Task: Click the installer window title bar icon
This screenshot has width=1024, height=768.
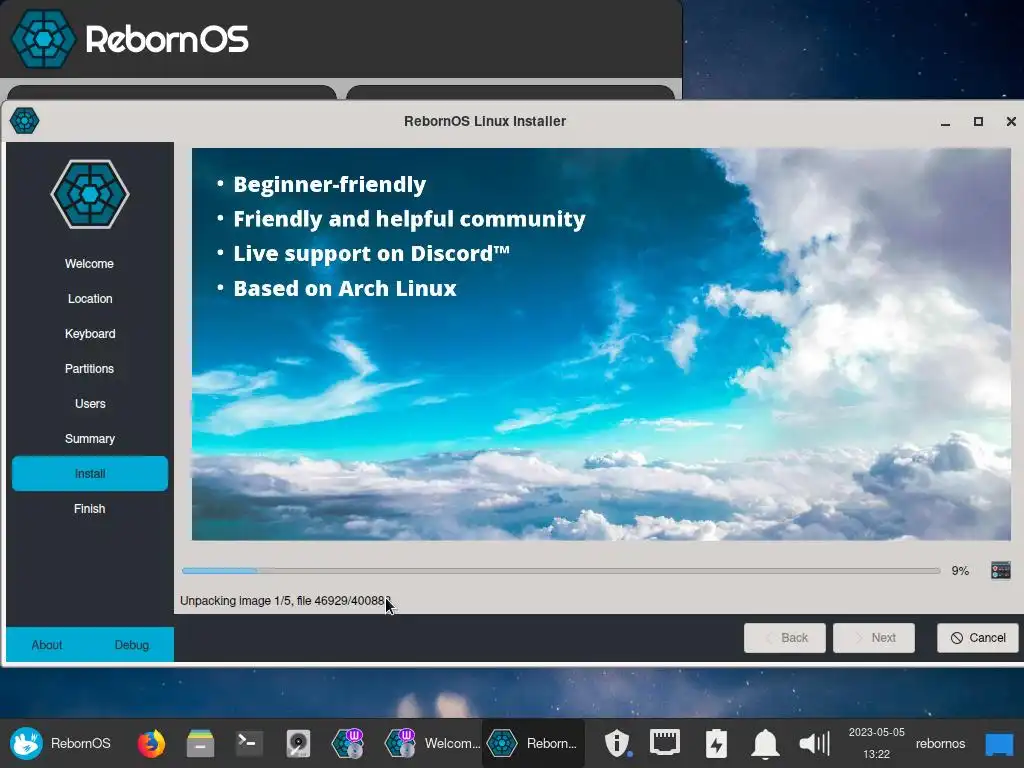Action: coord(25,121)
